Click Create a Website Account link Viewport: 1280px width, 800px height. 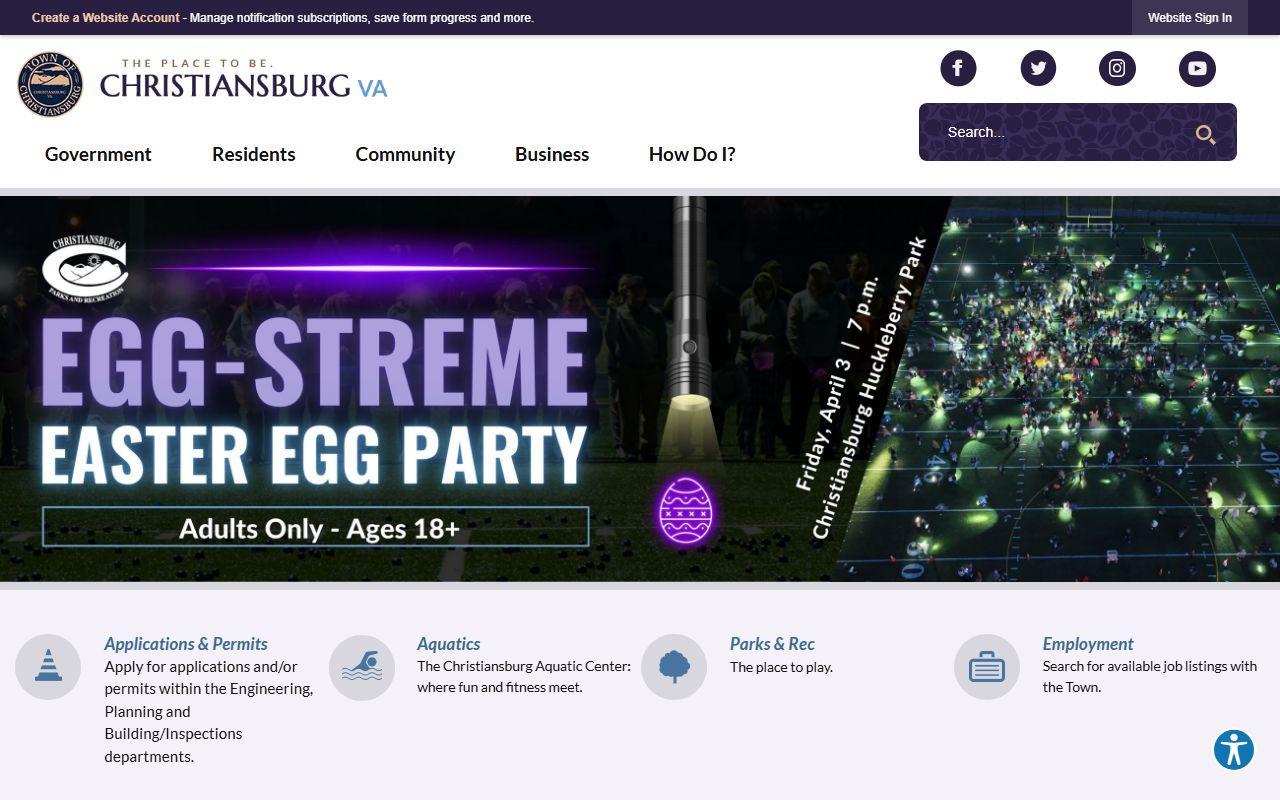tap(106, 18)
